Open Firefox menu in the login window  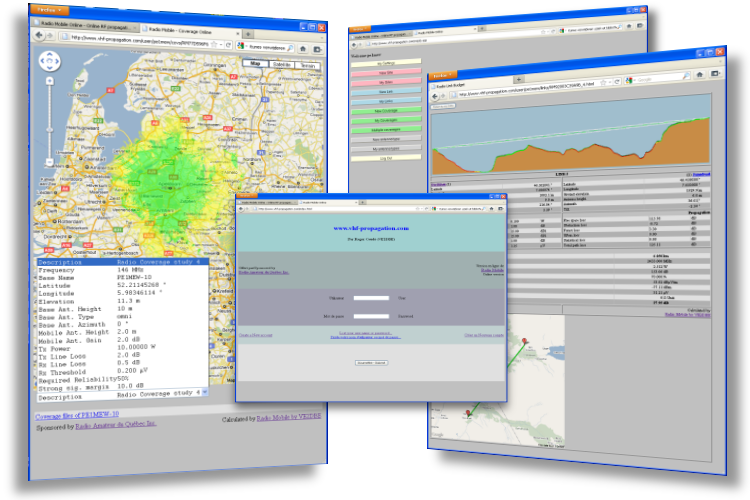coord(247,195)
